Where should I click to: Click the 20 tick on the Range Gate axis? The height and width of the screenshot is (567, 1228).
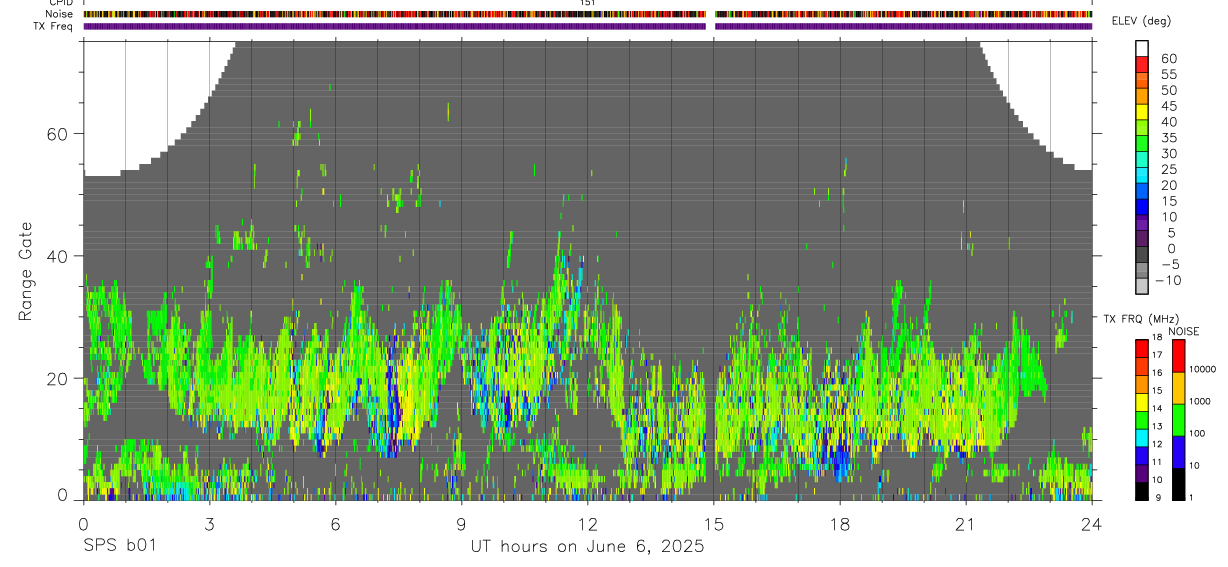point(55,378)
